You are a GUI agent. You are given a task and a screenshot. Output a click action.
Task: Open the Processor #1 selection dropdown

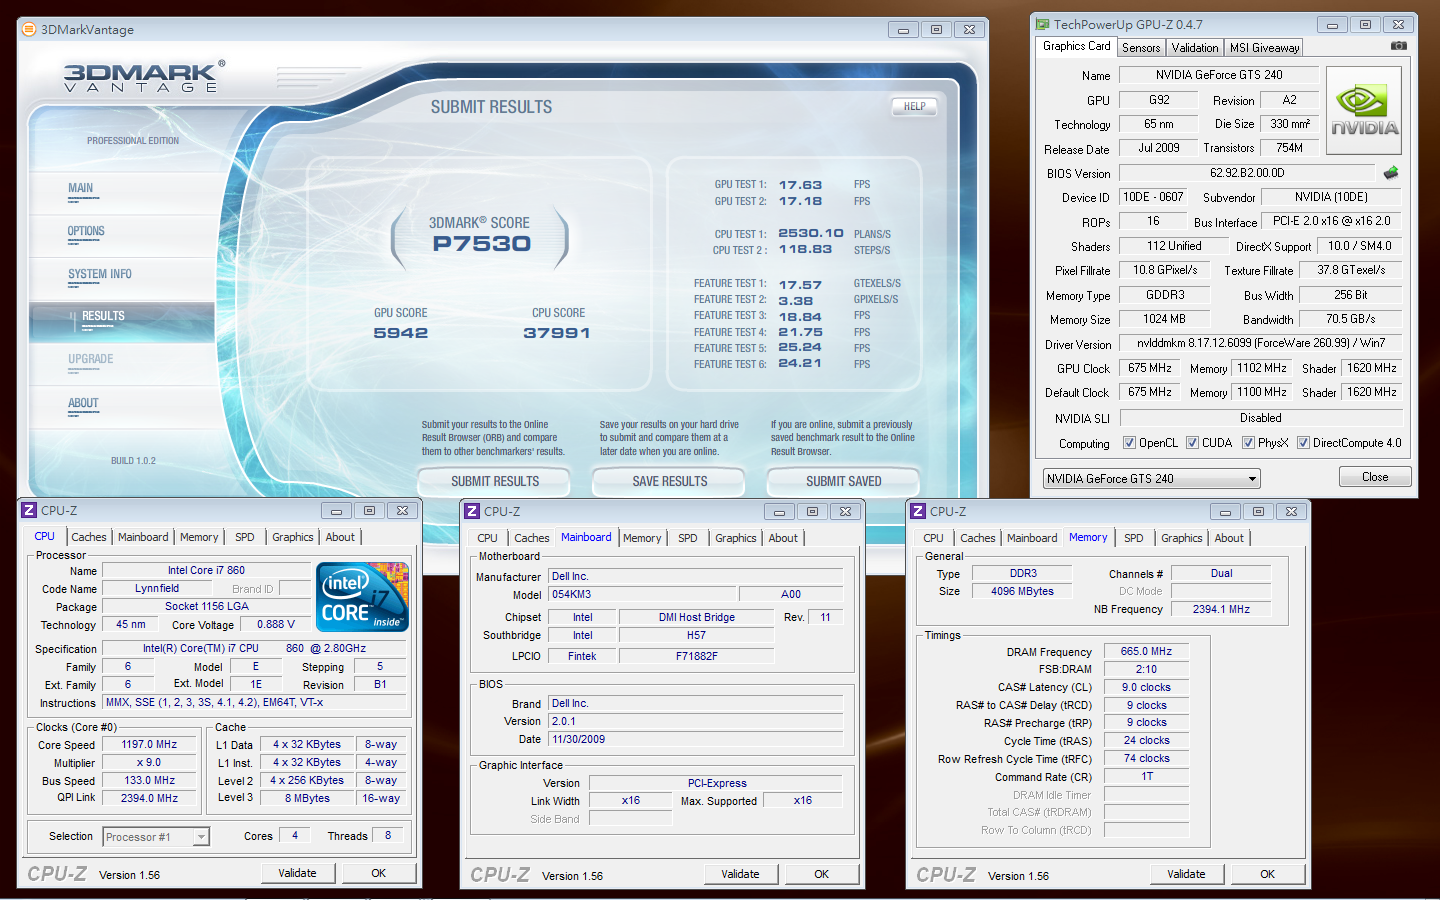click(155, 837)
